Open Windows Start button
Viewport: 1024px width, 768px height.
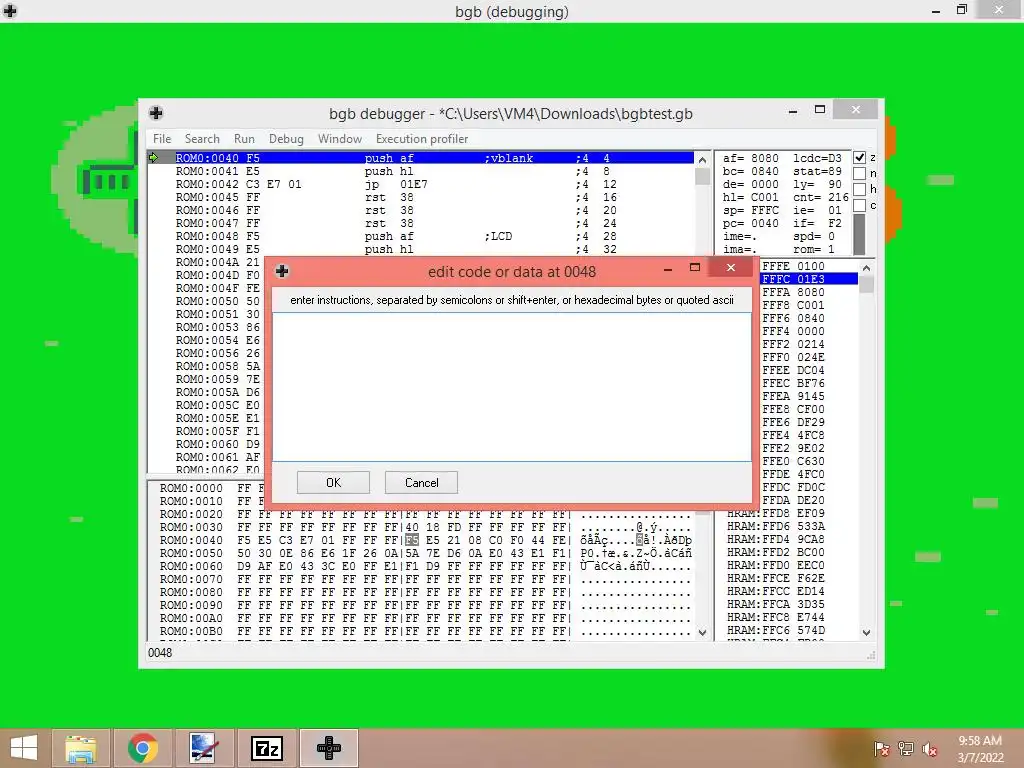click(x=24, y=748)
